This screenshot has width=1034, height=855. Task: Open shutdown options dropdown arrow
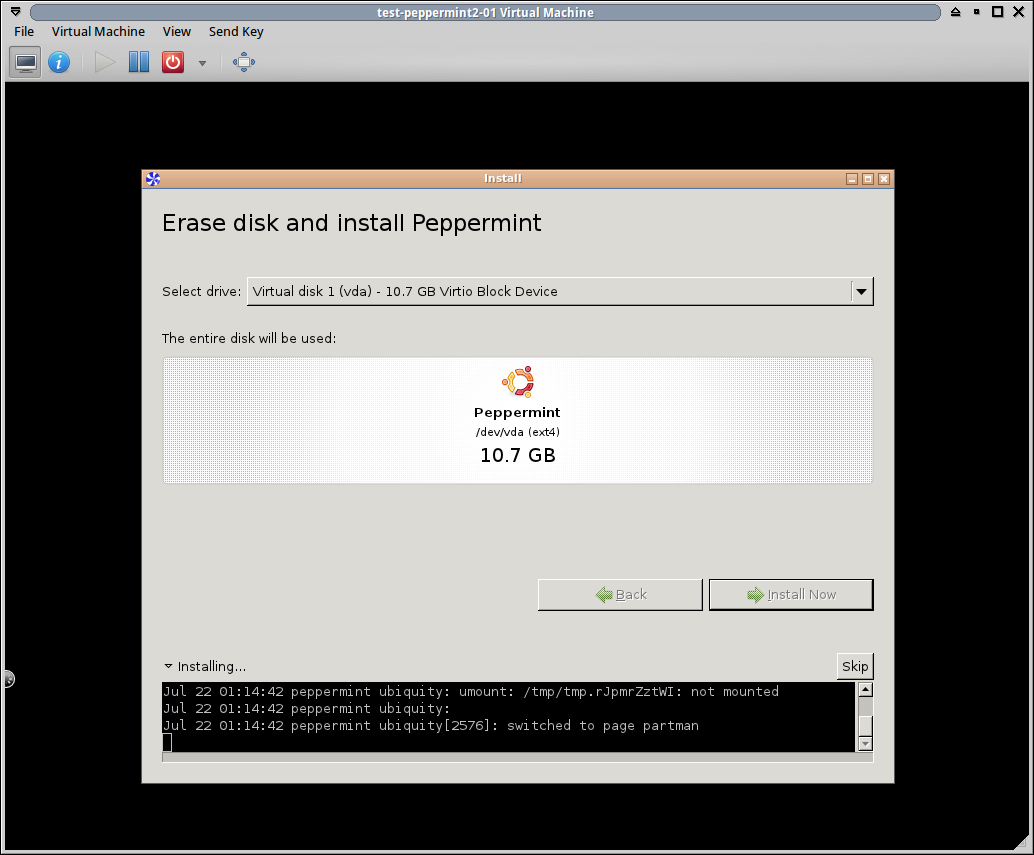pos(202,63)
